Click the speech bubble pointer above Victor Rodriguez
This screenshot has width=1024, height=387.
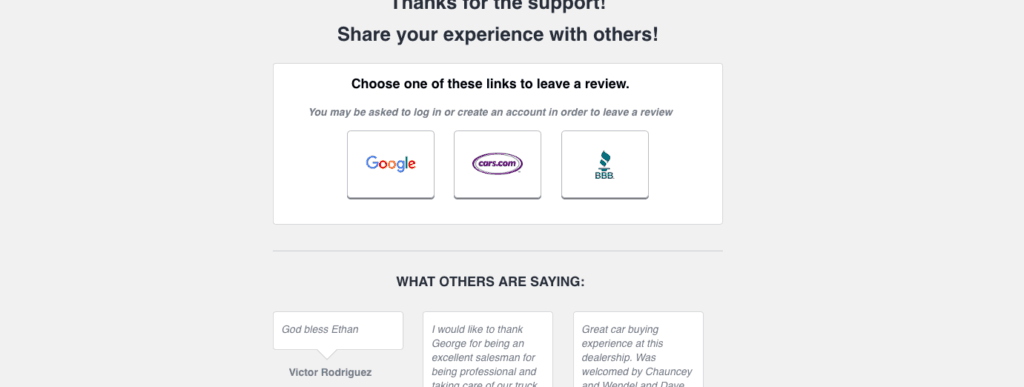point(327,354)
